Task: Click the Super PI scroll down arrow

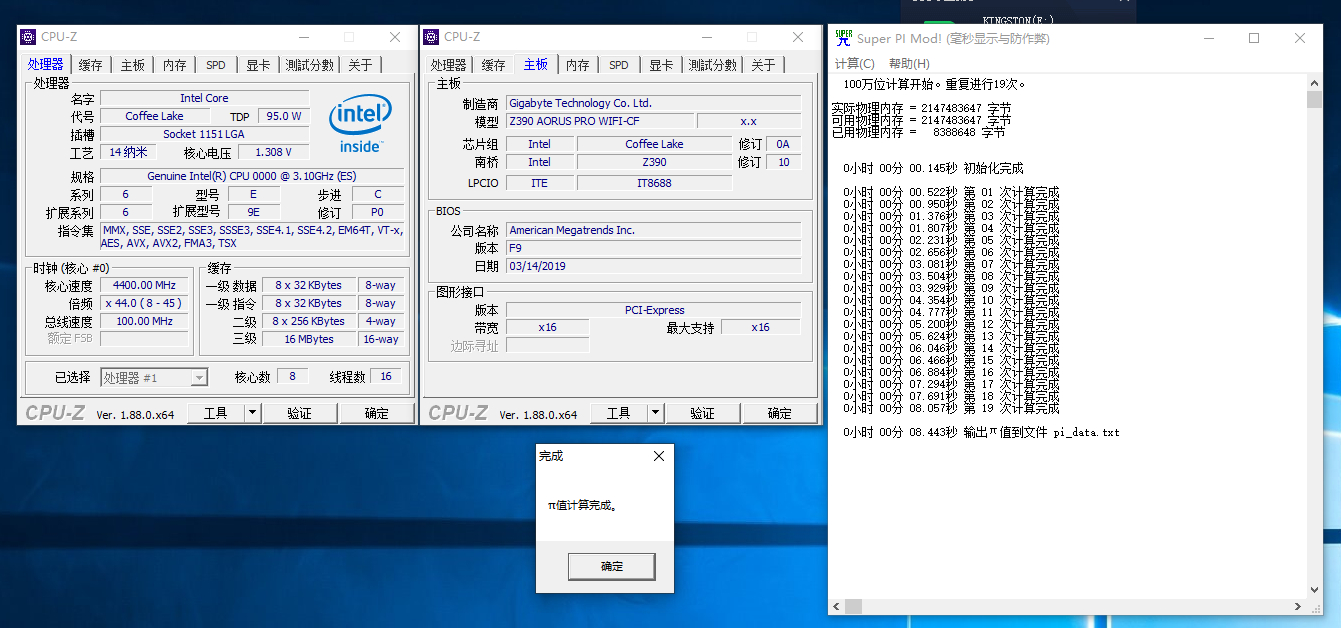Action: 1314,591
